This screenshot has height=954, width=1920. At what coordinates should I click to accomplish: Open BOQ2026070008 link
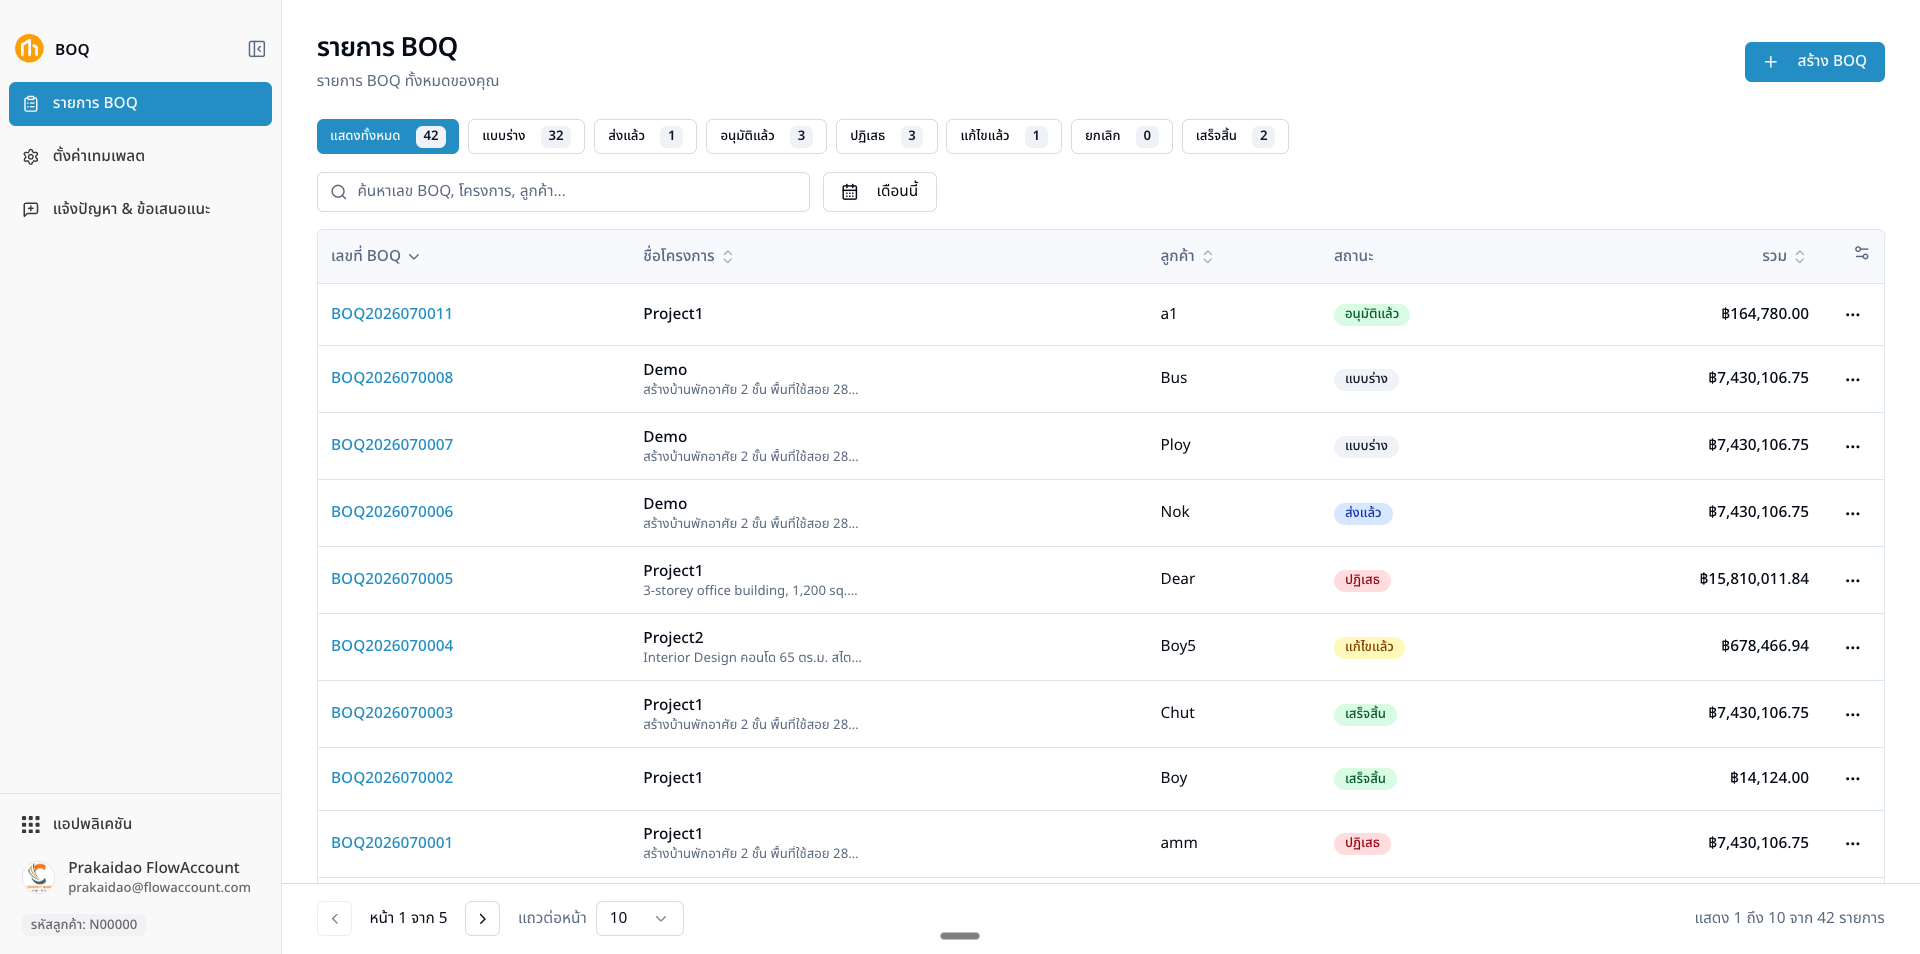point(392,378)
